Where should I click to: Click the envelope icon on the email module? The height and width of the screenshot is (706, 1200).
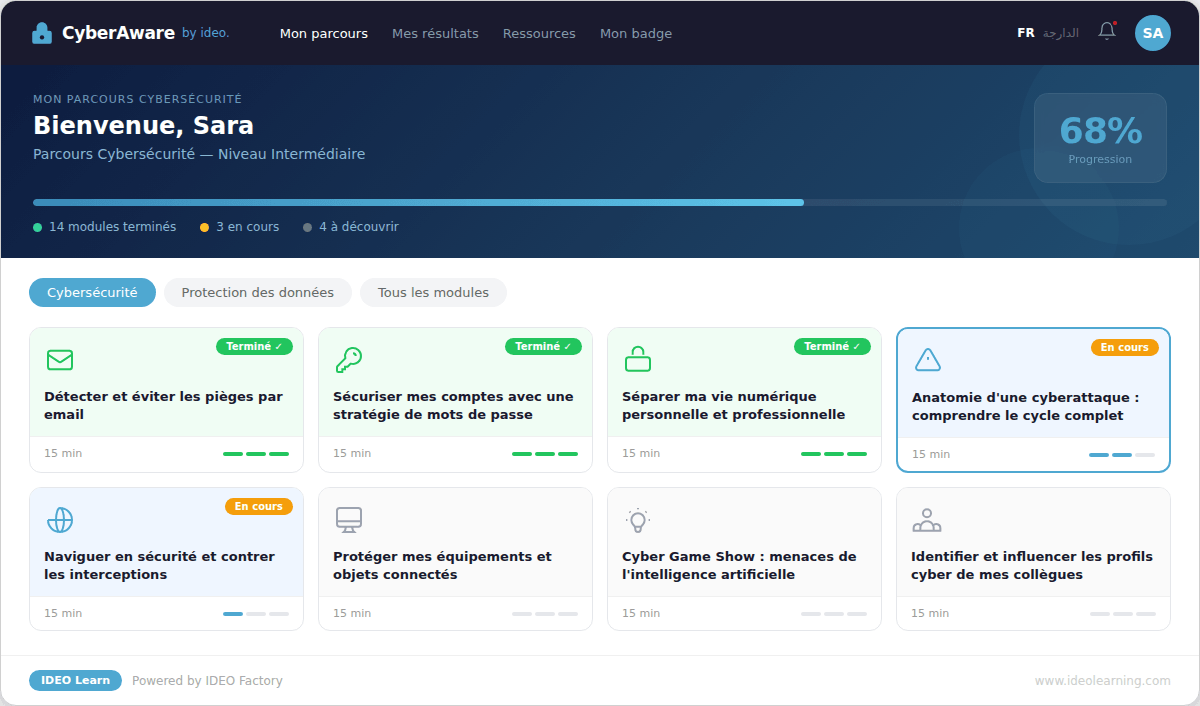[x=60, y=360]
